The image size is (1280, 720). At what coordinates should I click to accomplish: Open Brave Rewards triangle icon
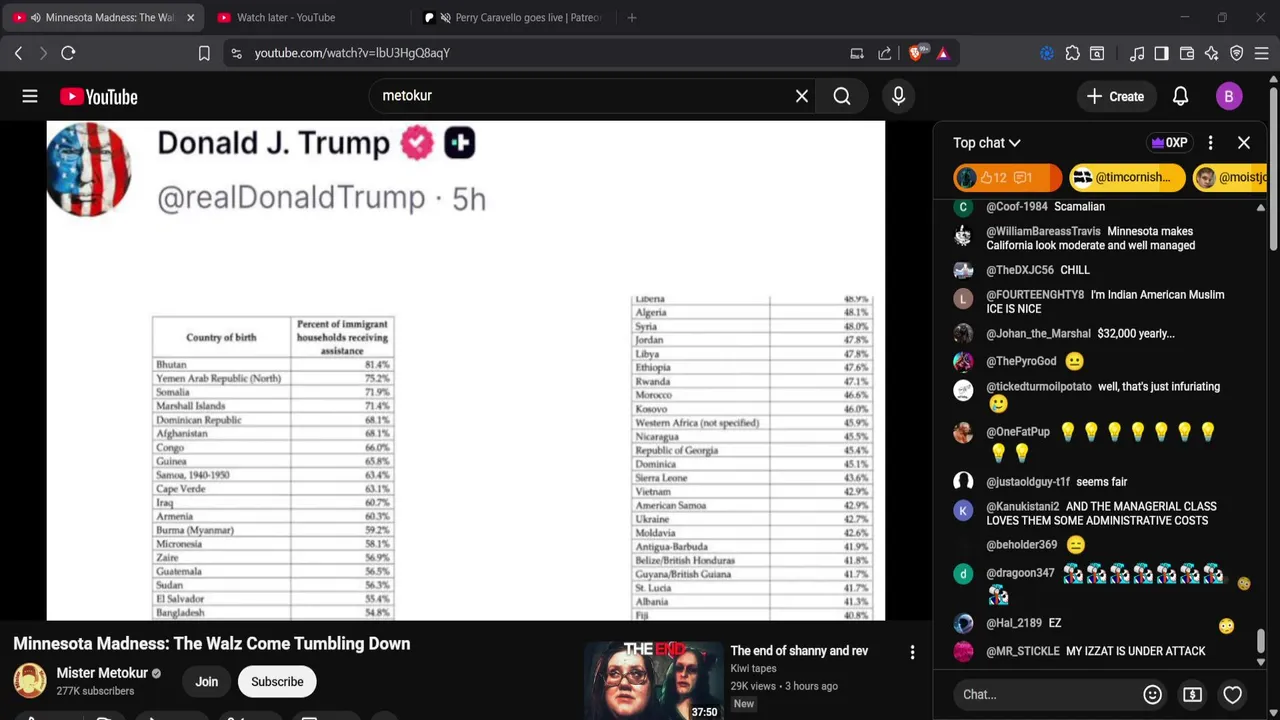point(943,53)
